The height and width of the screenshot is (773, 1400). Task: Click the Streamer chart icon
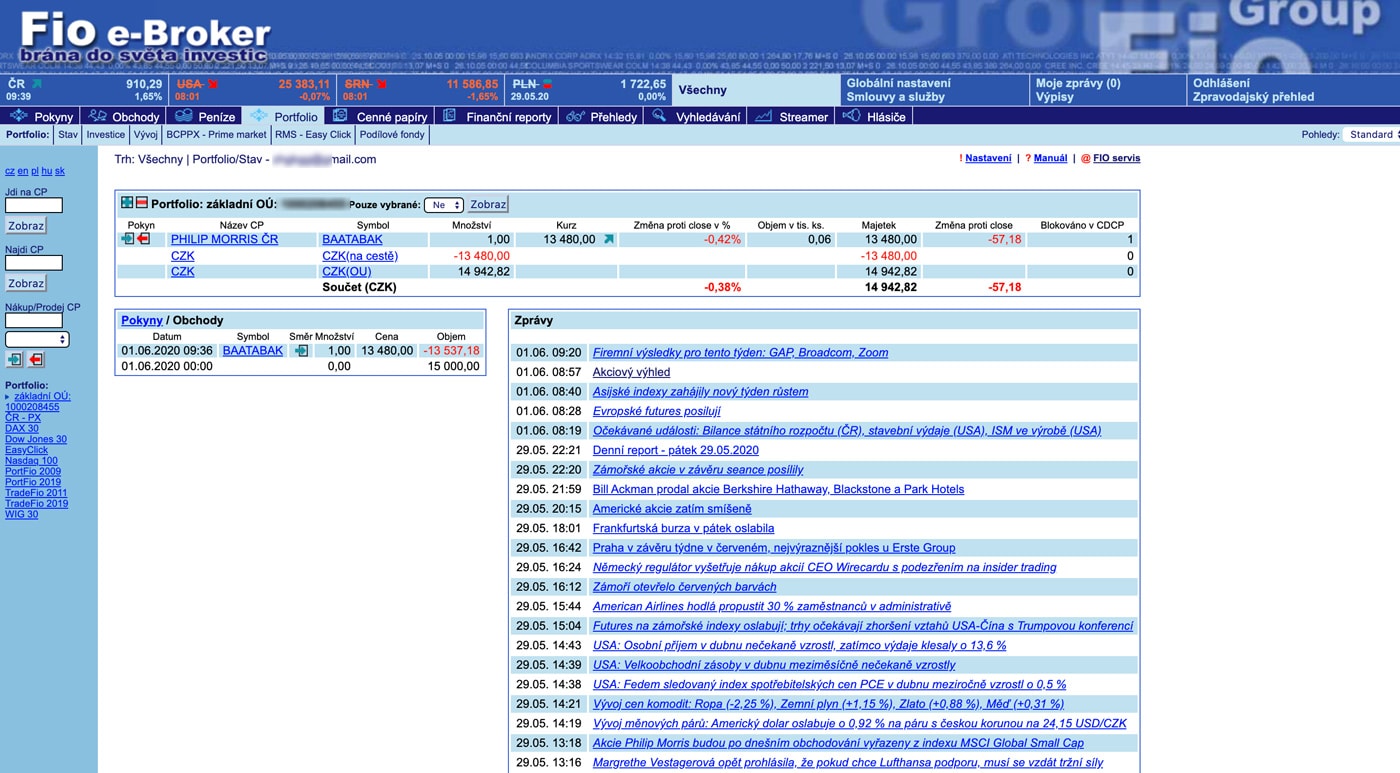pyautogui.click(x=763, y=116)
